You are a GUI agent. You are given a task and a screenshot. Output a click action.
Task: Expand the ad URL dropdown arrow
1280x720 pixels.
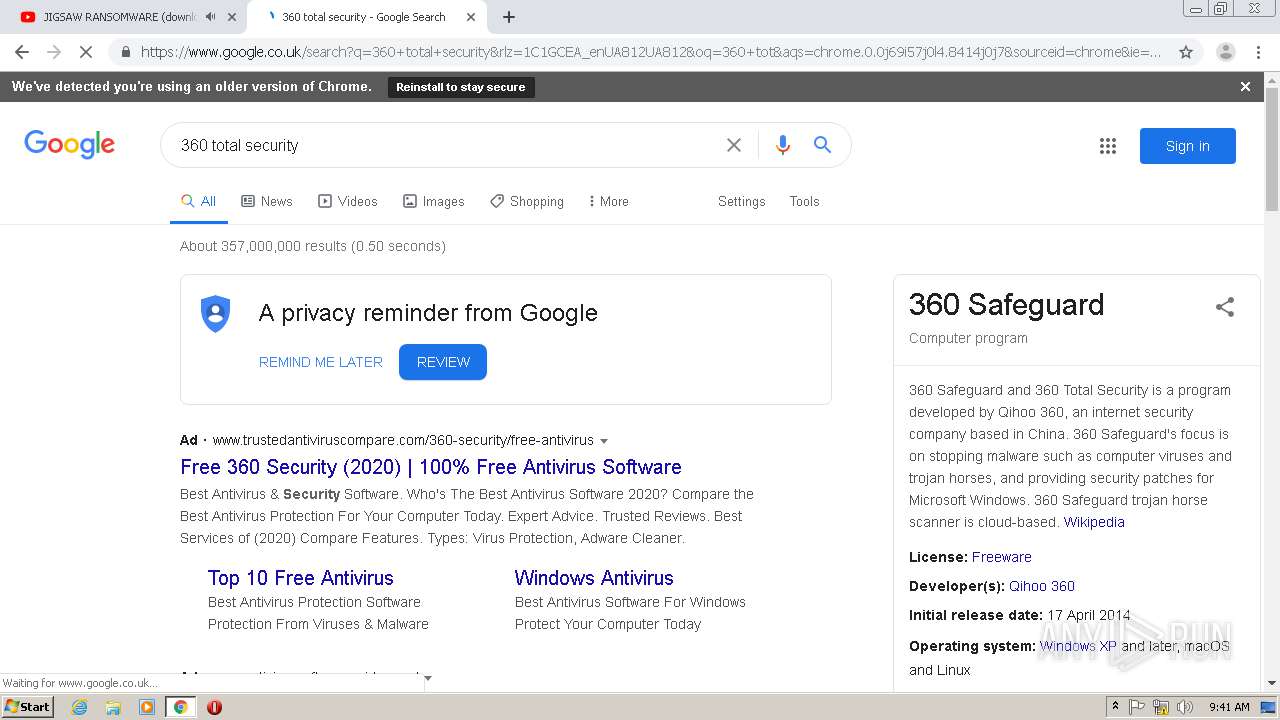(604, 441)
